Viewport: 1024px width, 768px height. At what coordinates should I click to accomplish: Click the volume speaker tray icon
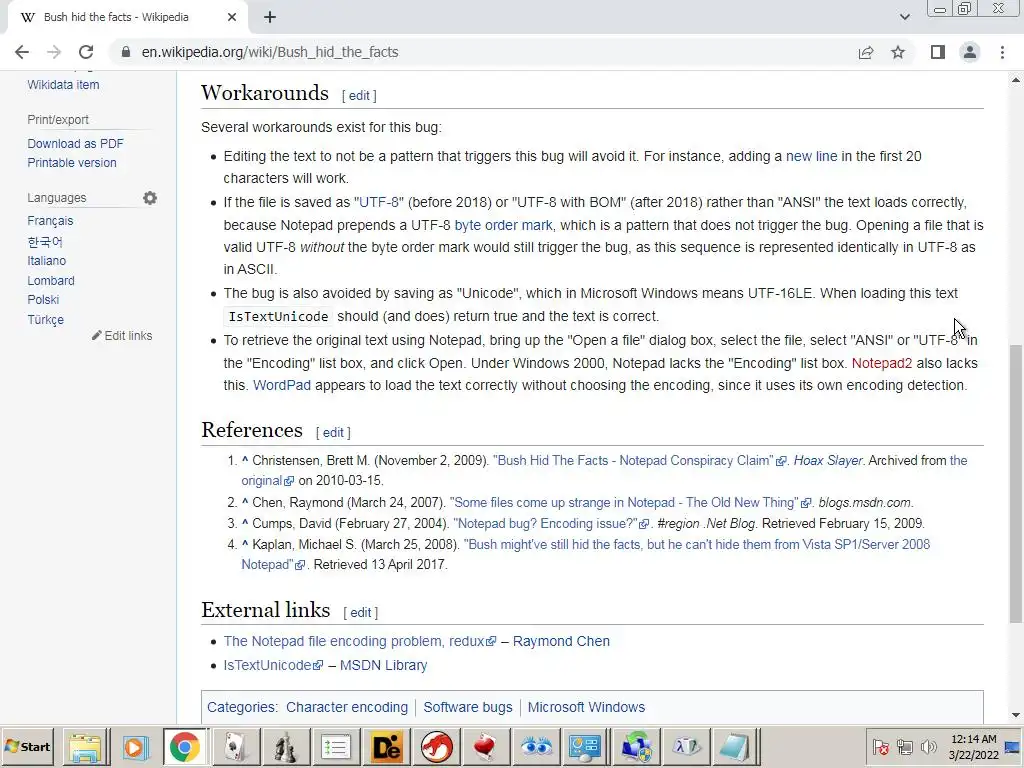point(928,746)
